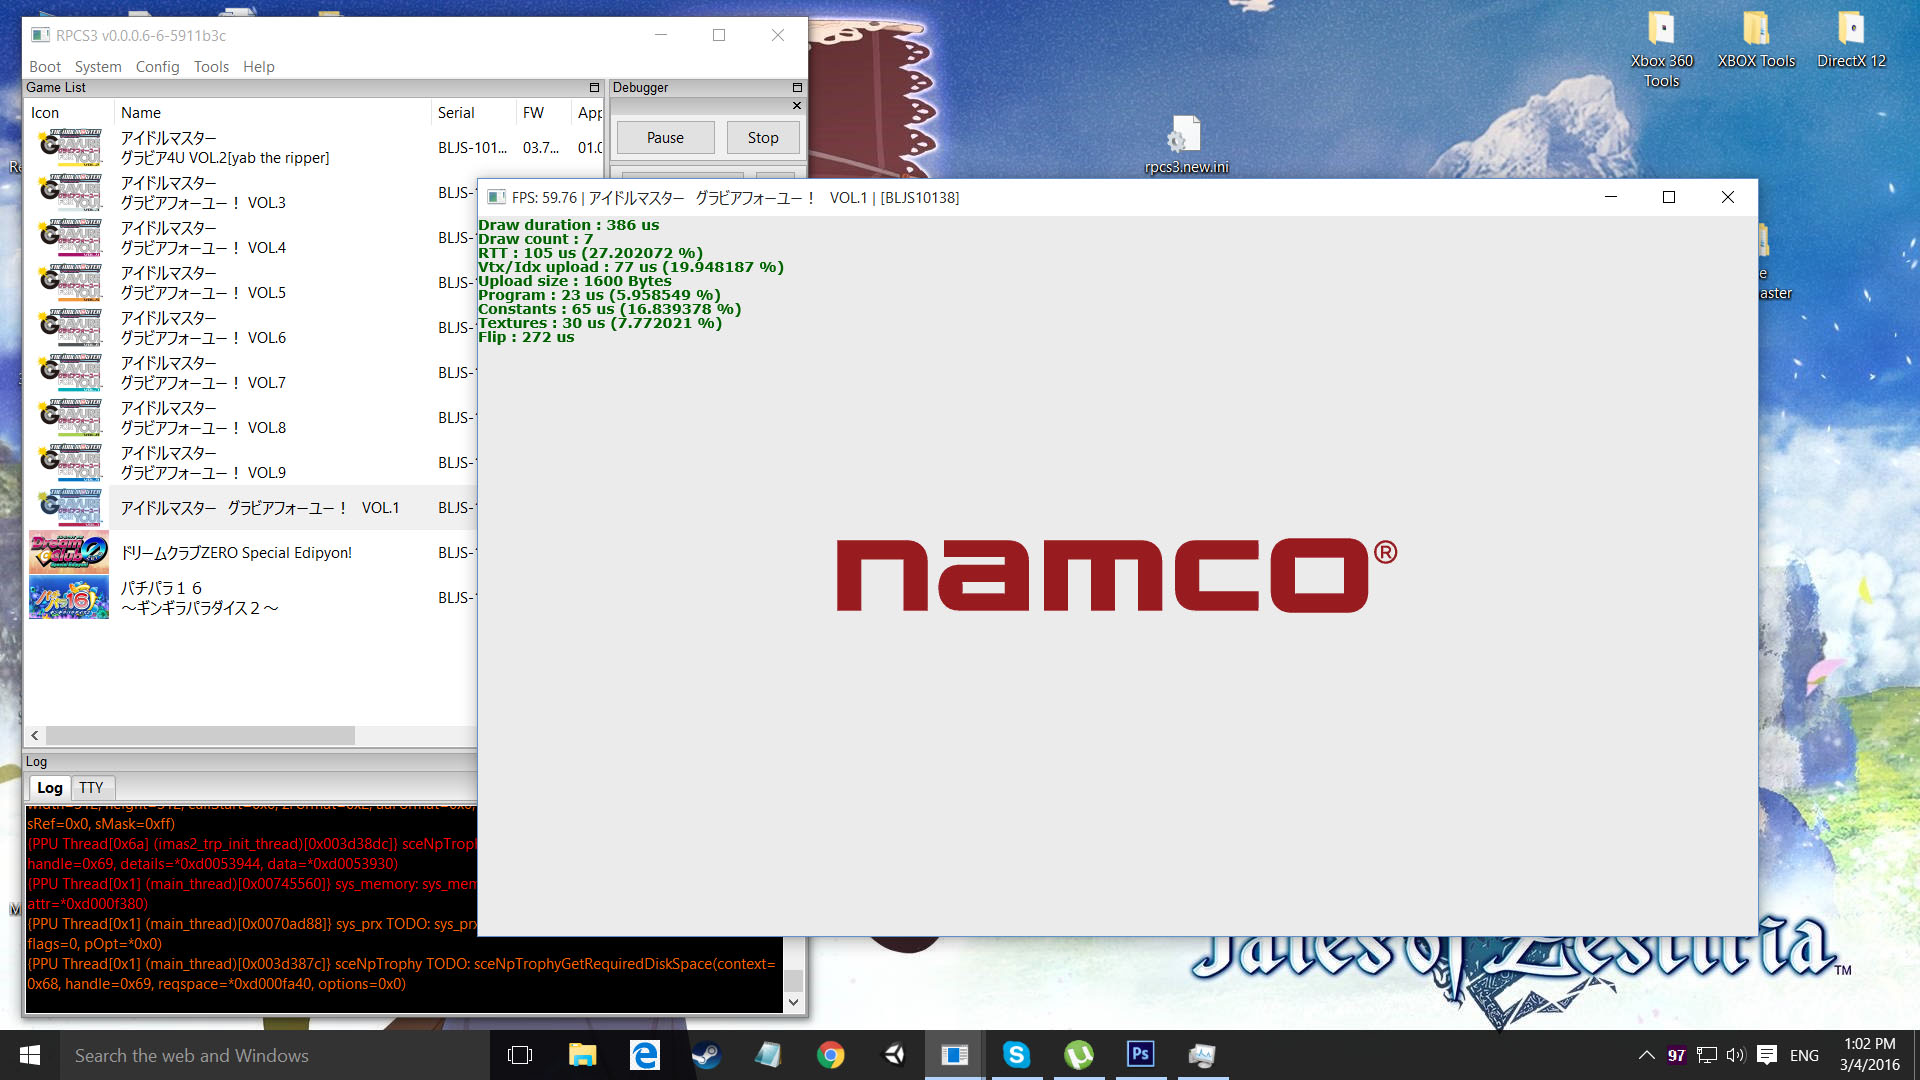The image size is (1920, 1080).
Task: Open the Windows Start menu
Action: [x=30, y=1055]
